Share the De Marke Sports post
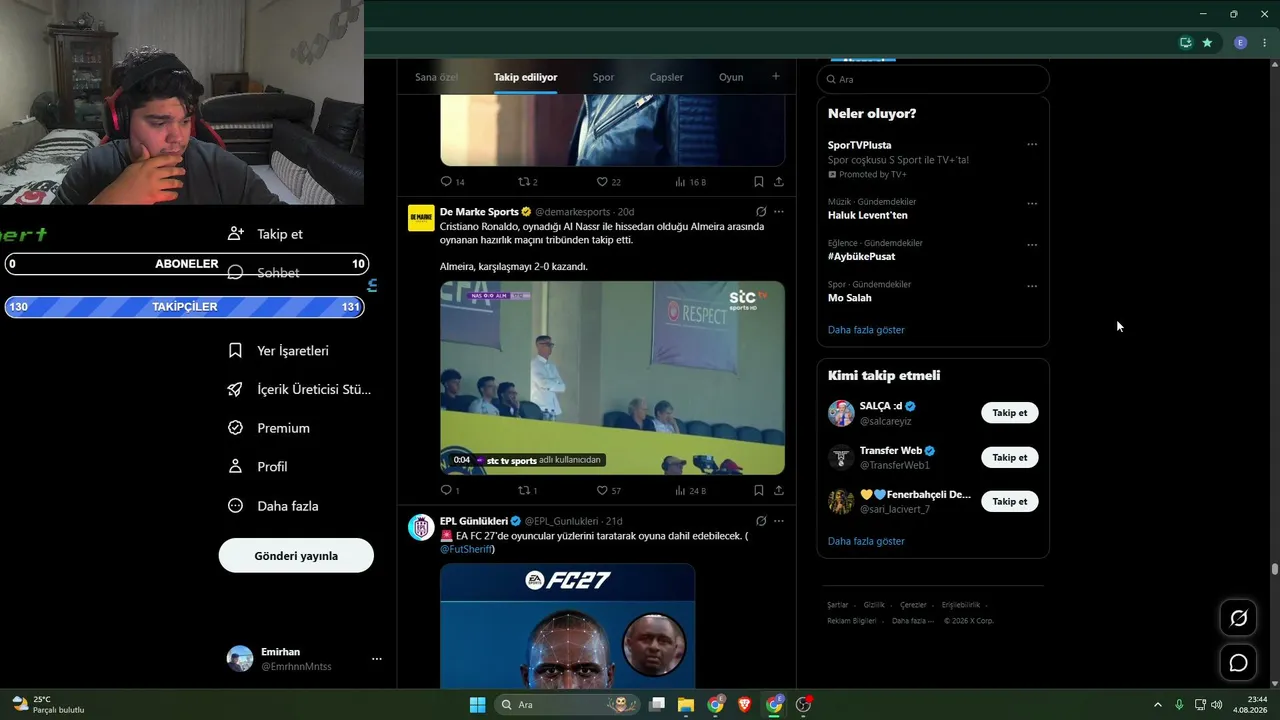The width and height of the screenshot is (1280, 720). (x=779, y=491)
